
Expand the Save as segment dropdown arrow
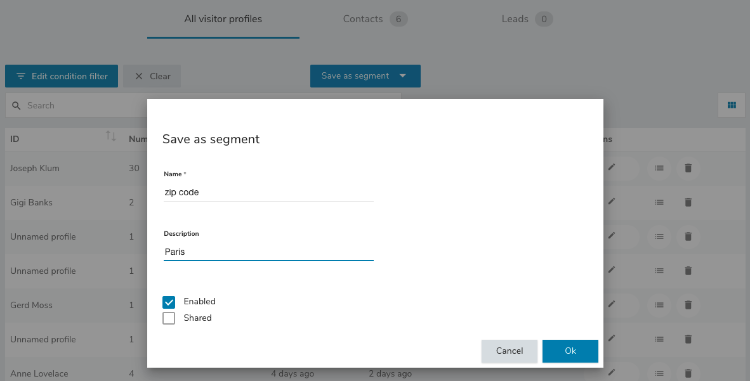pos(403,76)
